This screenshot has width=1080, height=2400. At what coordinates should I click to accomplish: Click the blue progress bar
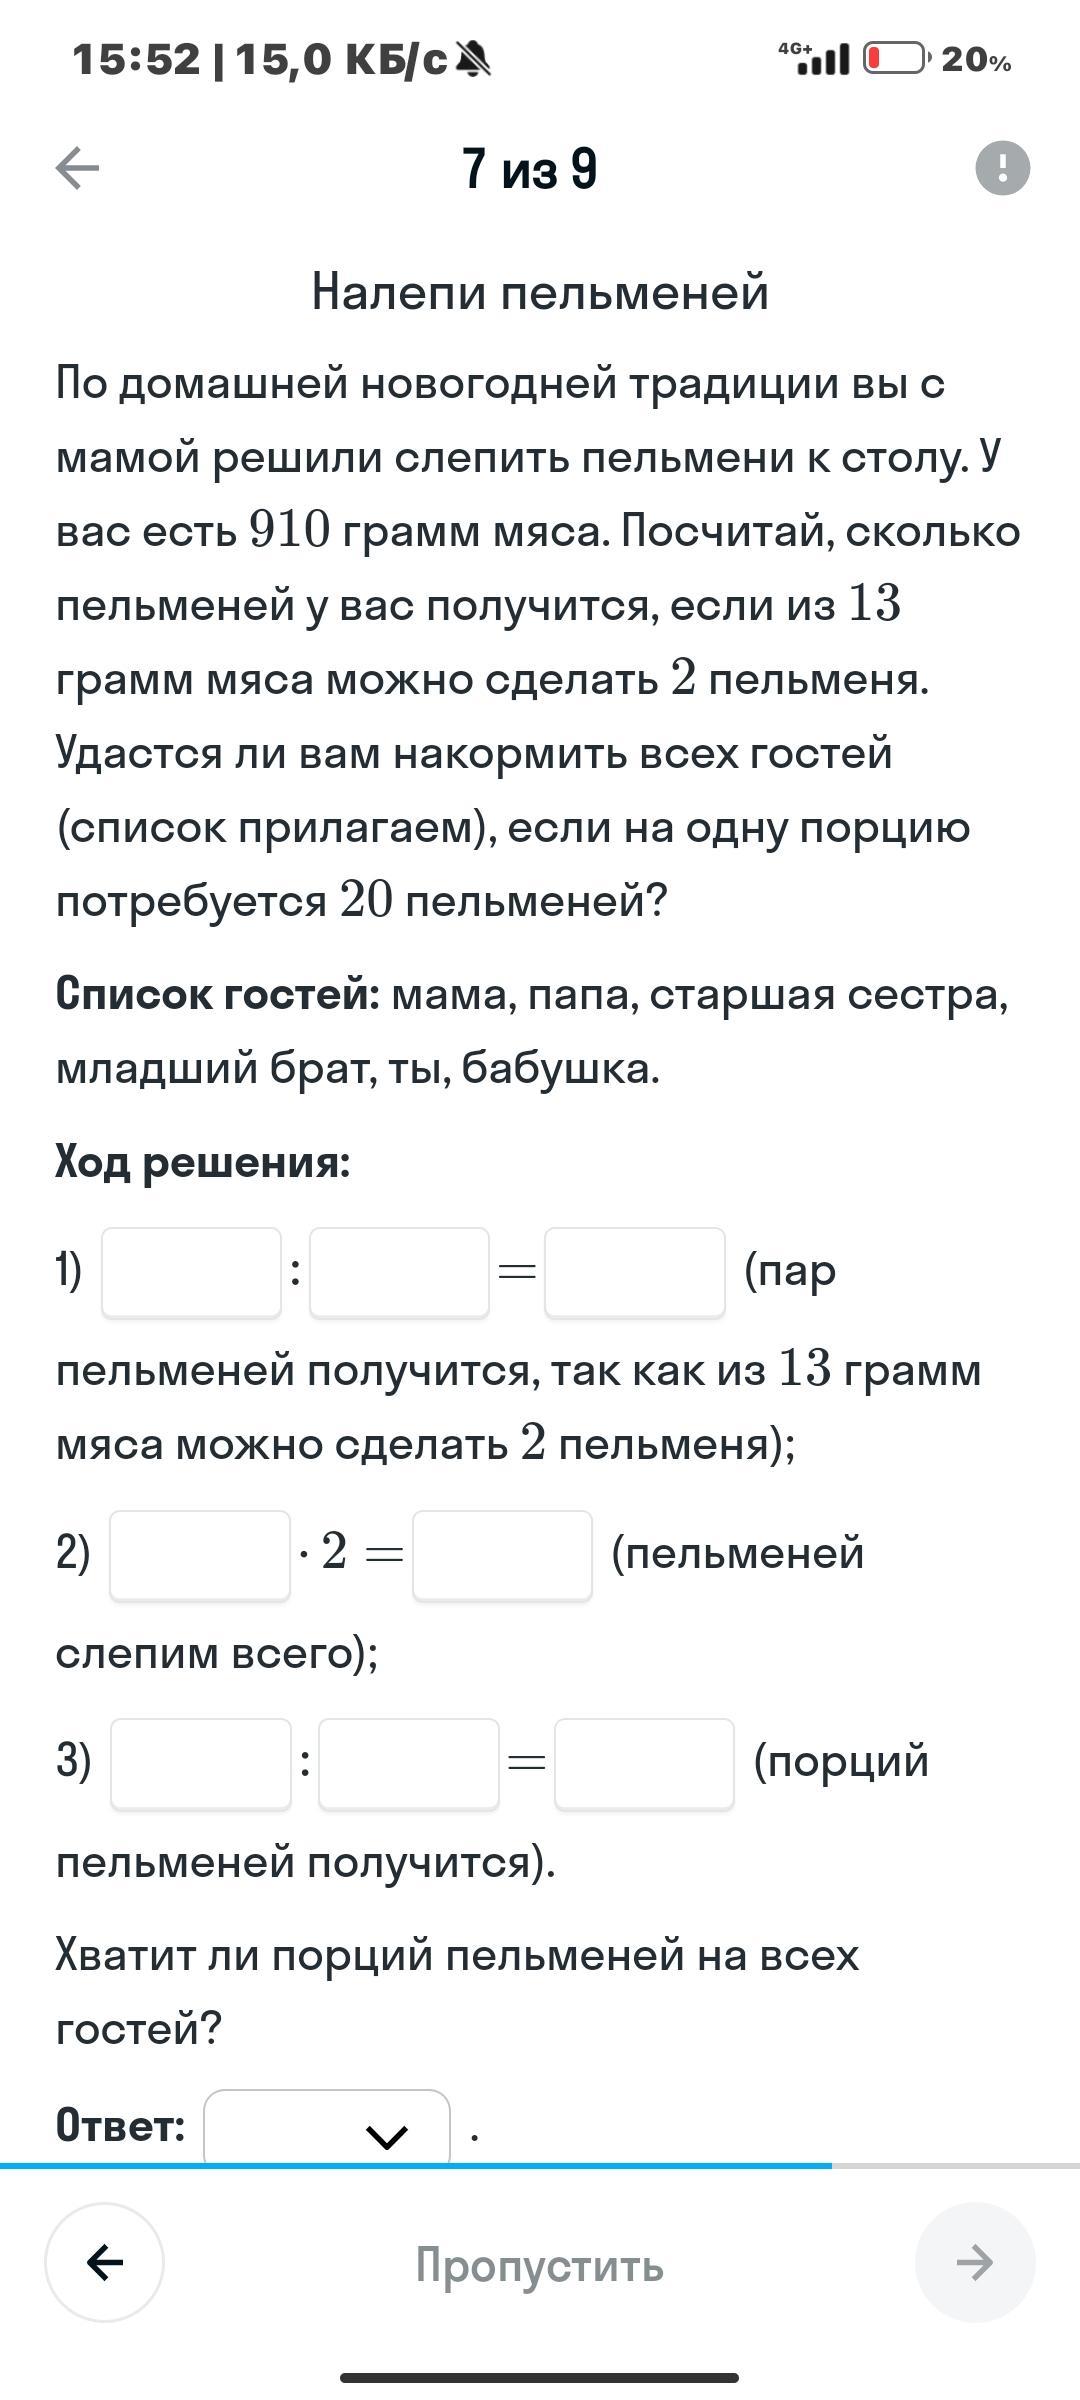[415, 2165]
